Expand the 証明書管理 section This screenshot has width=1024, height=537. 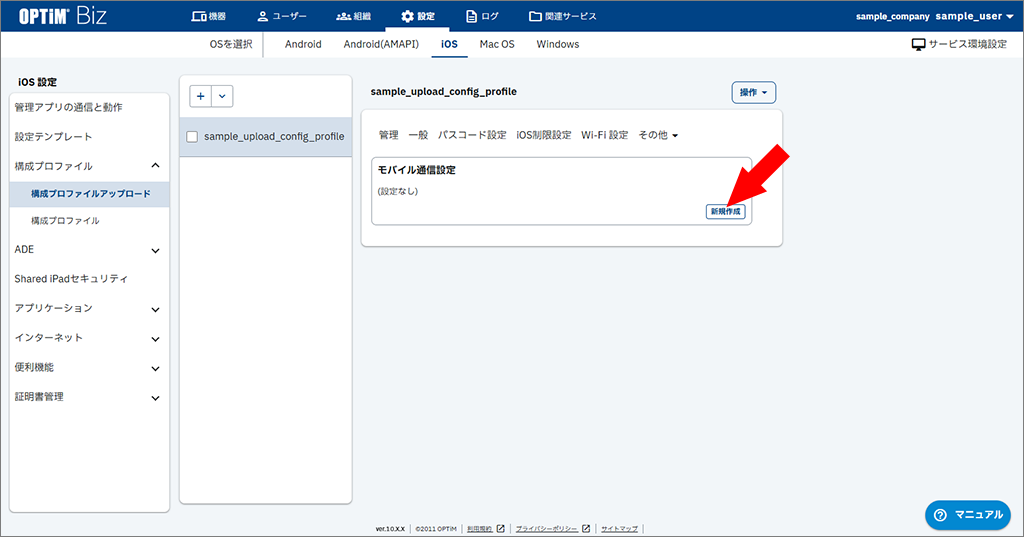pyautogui.click(x=89, y=397)
